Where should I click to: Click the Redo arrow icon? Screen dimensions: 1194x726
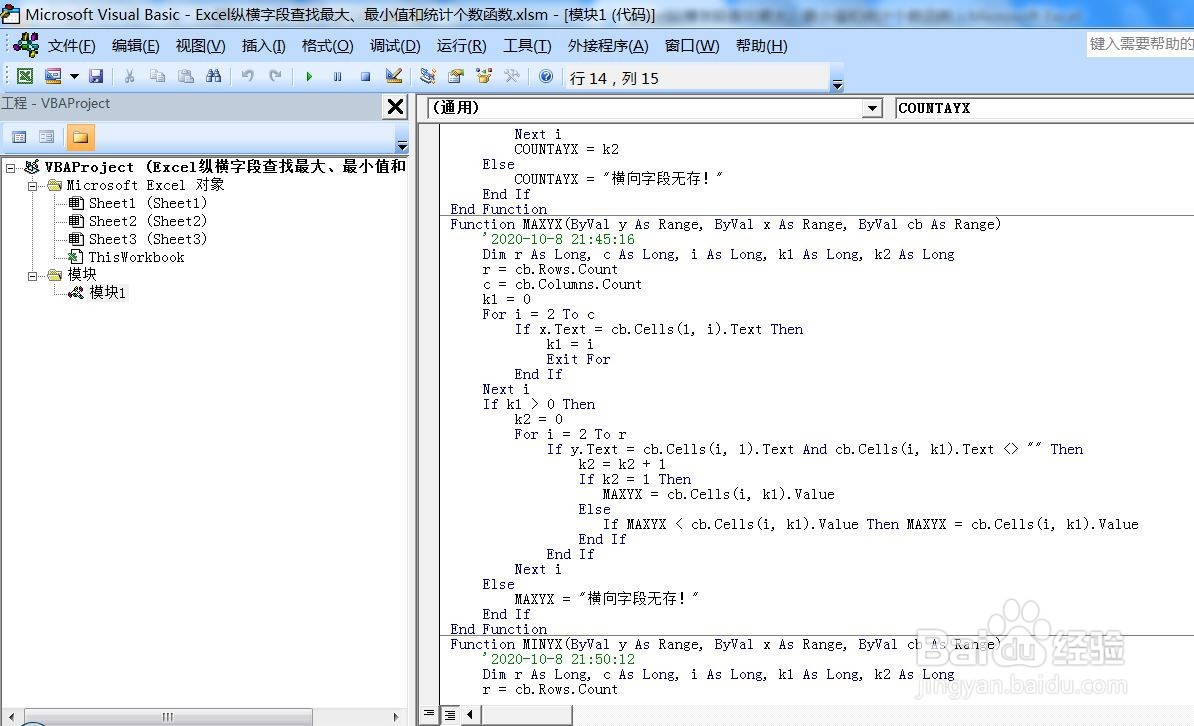coord(275,76)
